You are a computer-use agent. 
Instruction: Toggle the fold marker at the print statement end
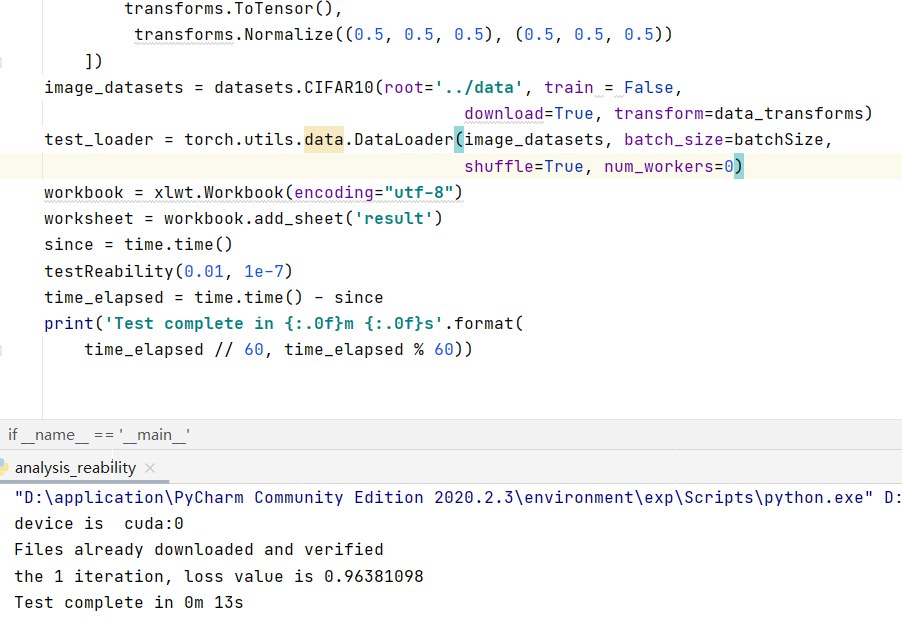click(x=2, y=350)
